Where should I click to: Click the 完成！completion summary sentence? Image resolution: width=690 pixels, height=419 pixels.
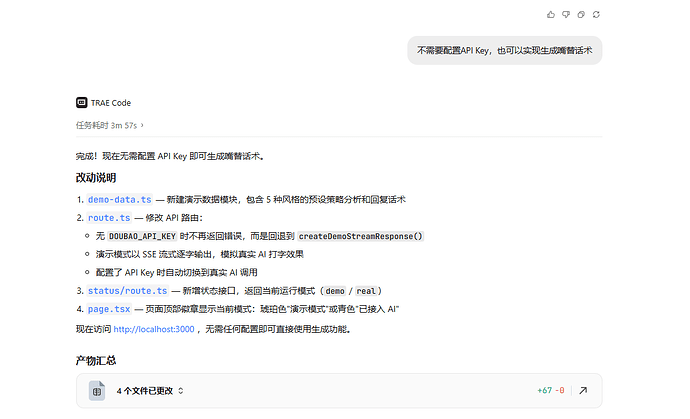pos(170,156)
